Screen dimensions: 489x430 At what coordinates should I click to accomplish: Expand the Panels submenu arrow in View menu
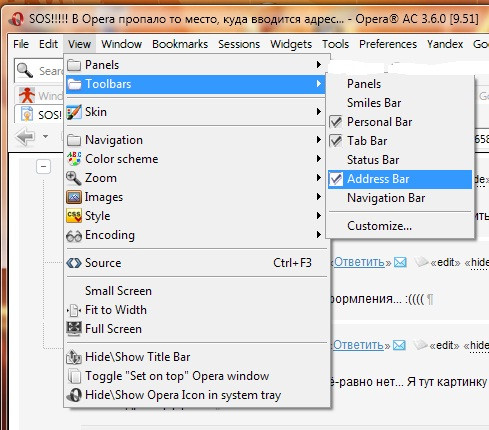[319, 65]
